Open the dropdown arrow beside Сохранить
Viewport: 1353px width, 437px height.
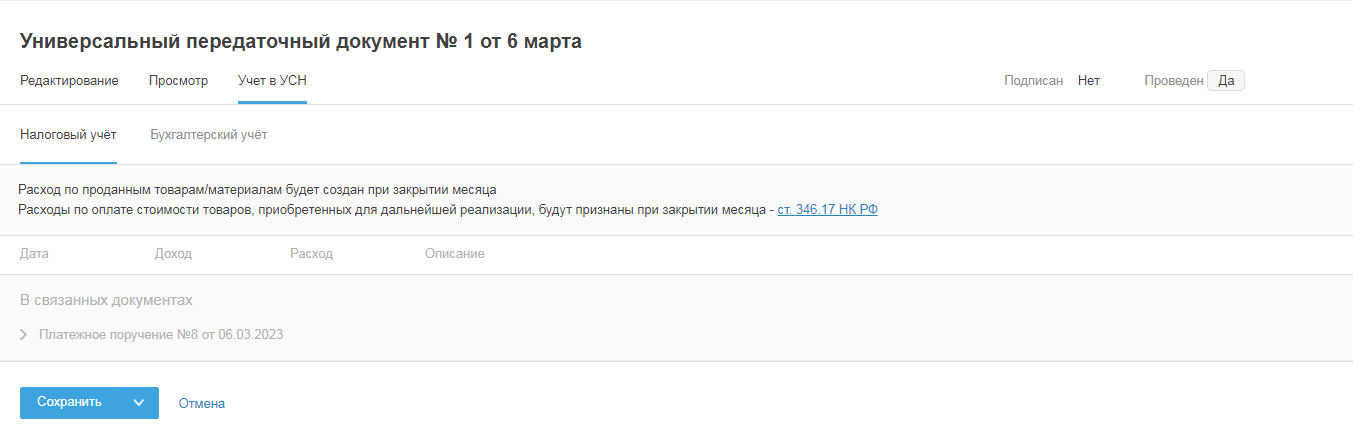click(x=139, y=403)
